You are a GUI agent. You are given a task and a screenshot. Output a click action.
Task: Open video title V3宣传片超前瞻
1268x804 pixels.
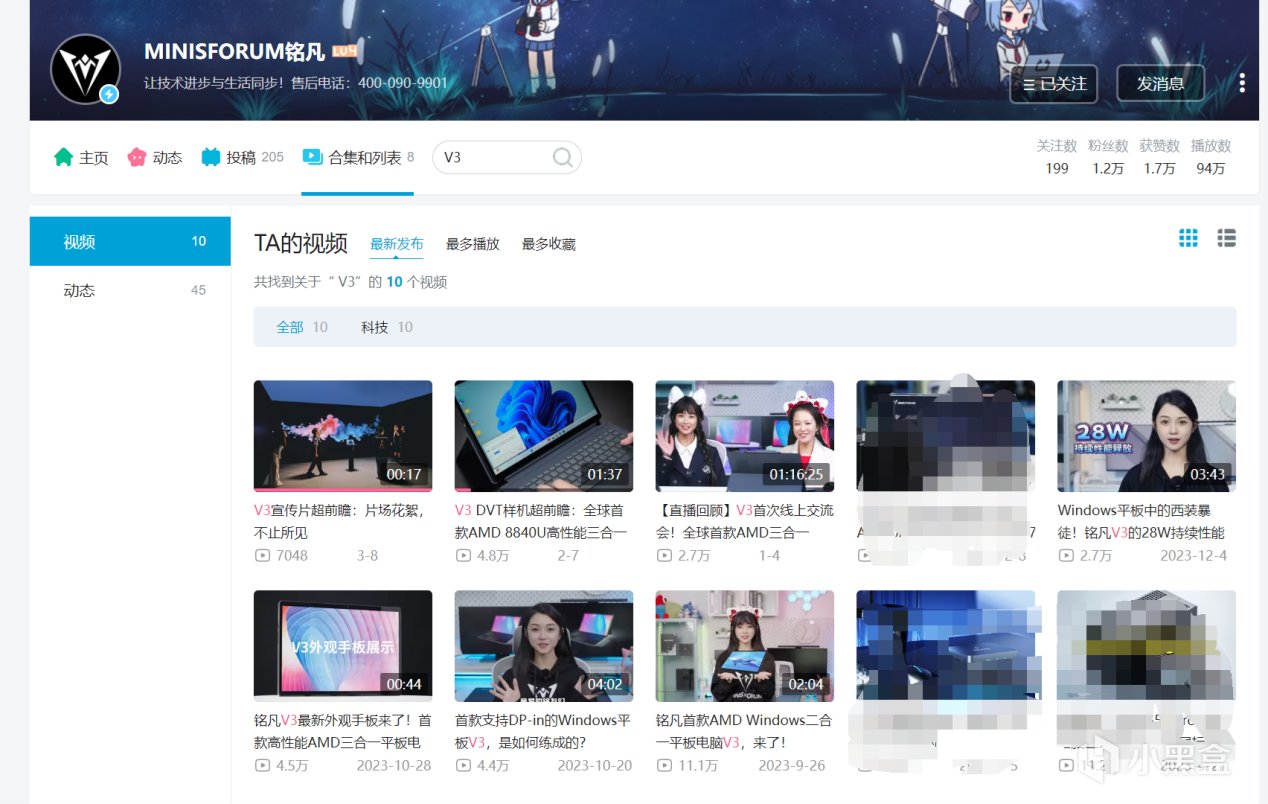(340, 521)
